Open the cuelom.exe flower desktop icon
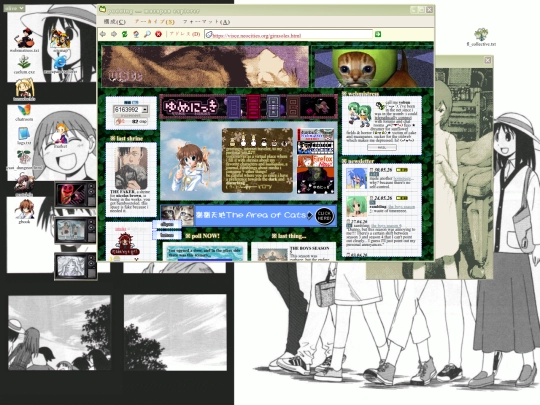The image size is (540, 405). click(24, 64)
